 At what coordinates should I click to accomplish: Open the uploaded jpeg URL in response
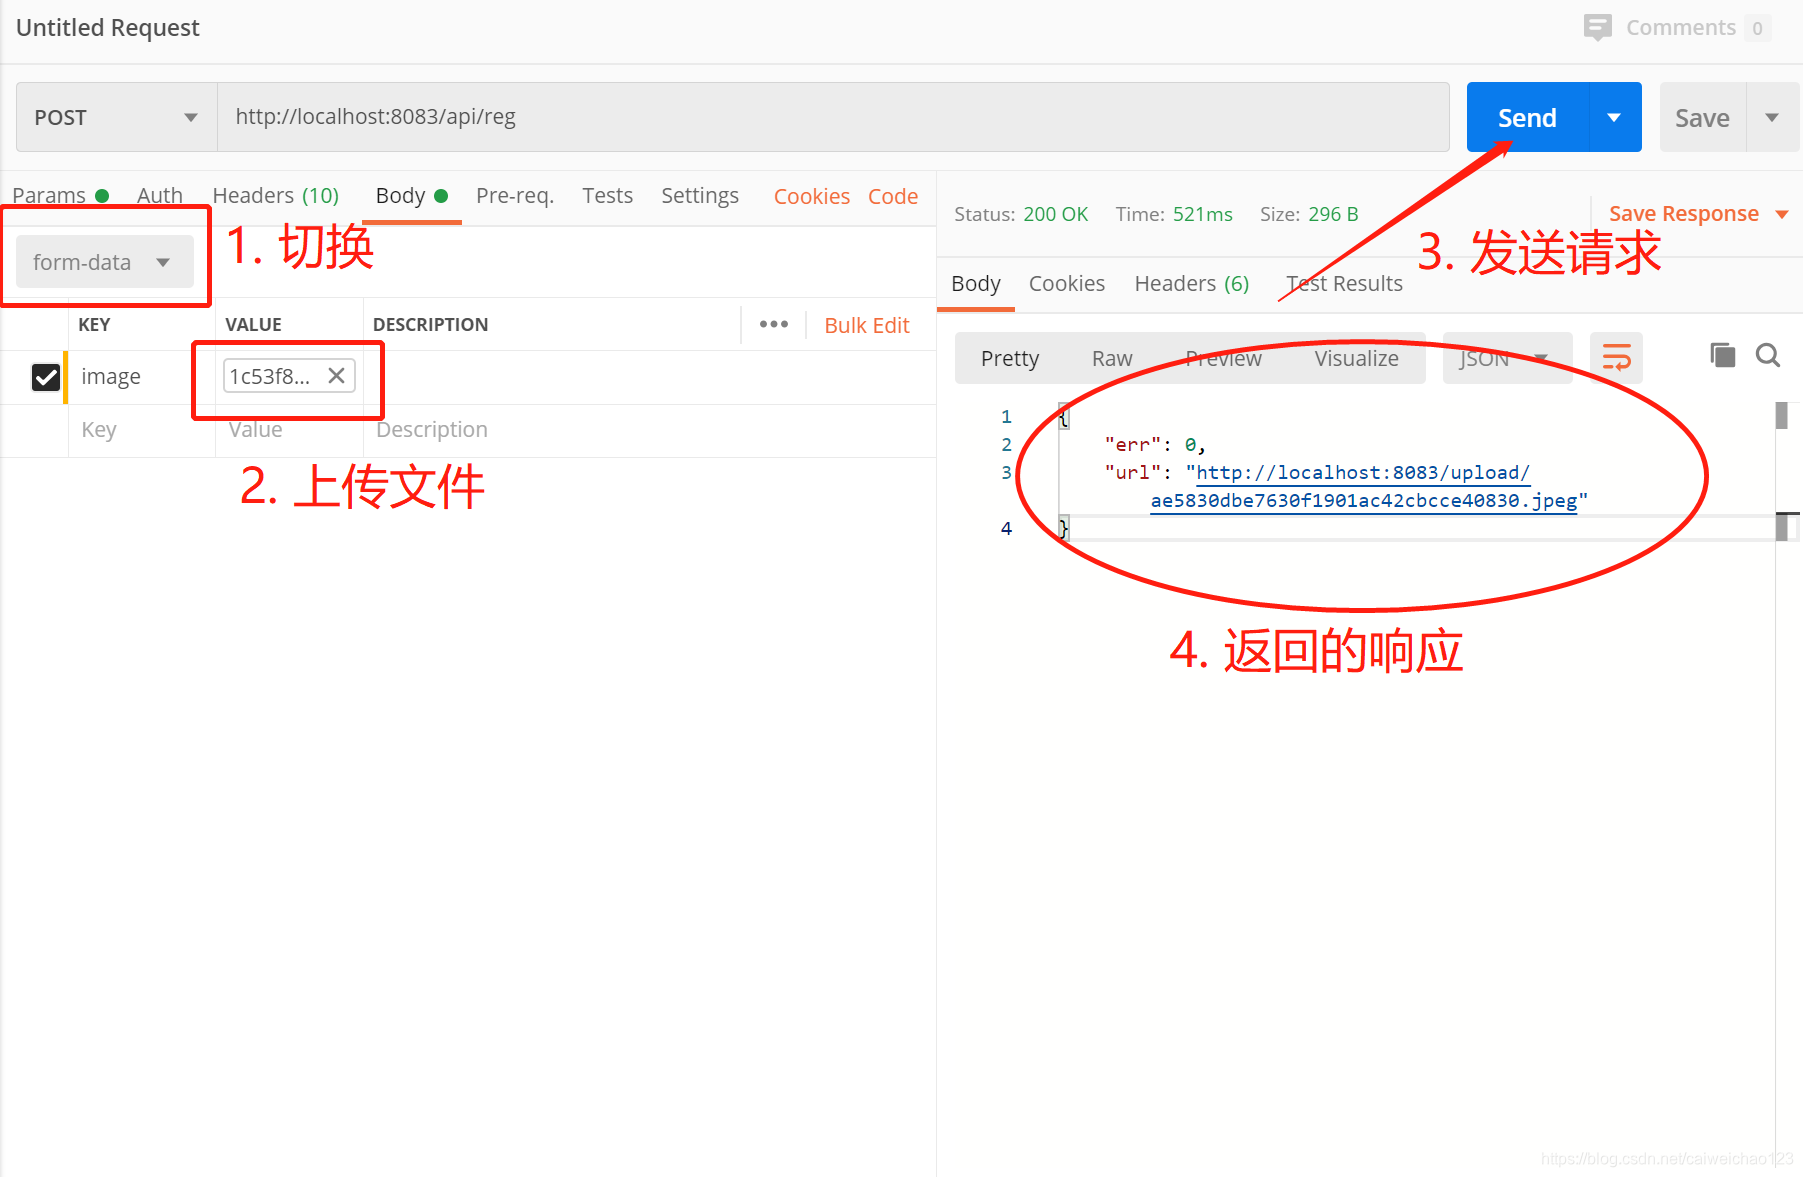(1363, 487)
